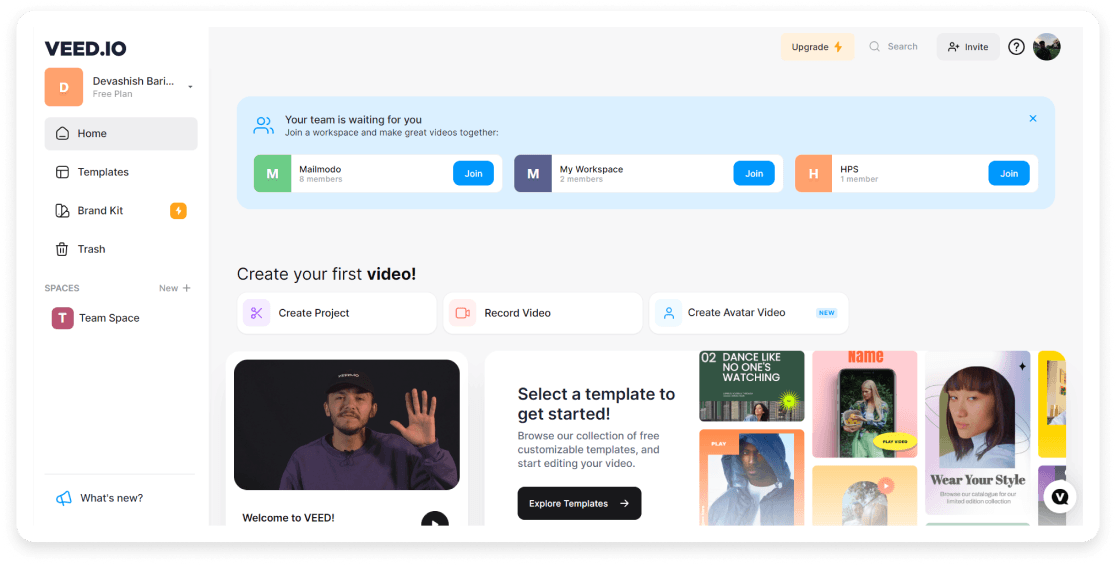Add a new space with New plus
This screenshot has width=1116, height=565.
(175, 288)
